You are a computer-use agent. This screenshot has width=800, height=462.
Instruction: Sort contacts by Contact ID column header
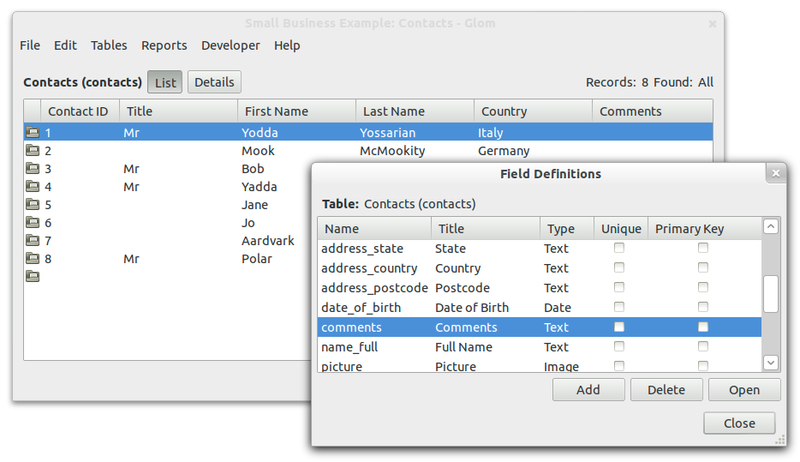80,111
